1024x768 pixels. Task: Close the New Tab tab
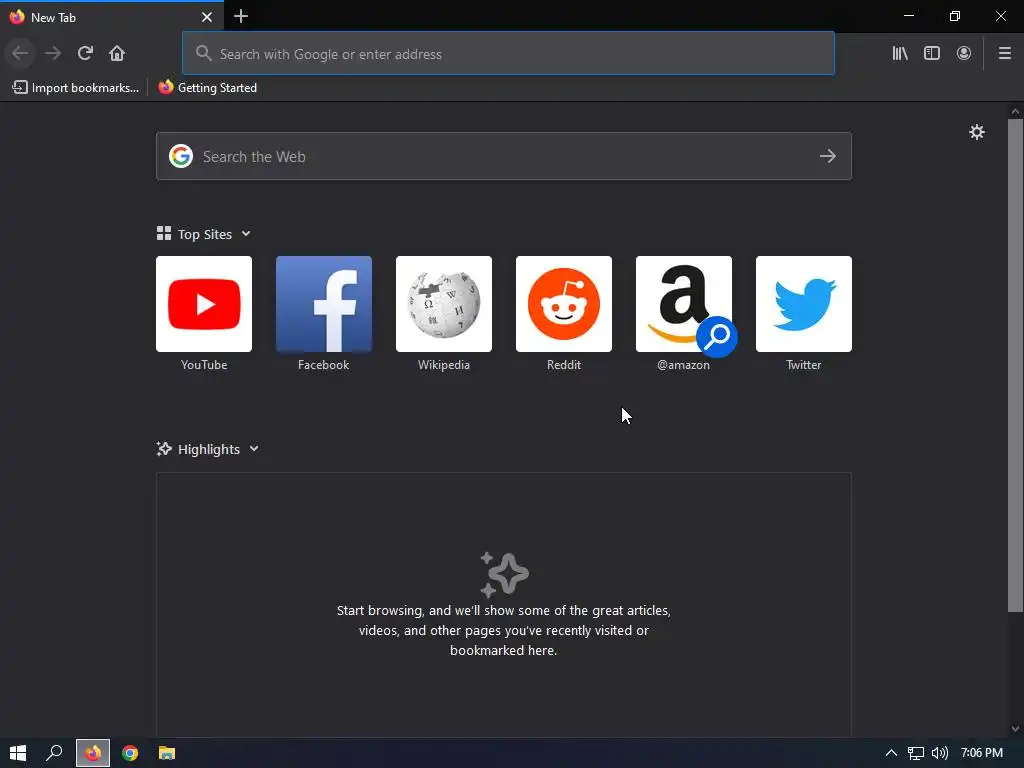(x=207, y=17)
